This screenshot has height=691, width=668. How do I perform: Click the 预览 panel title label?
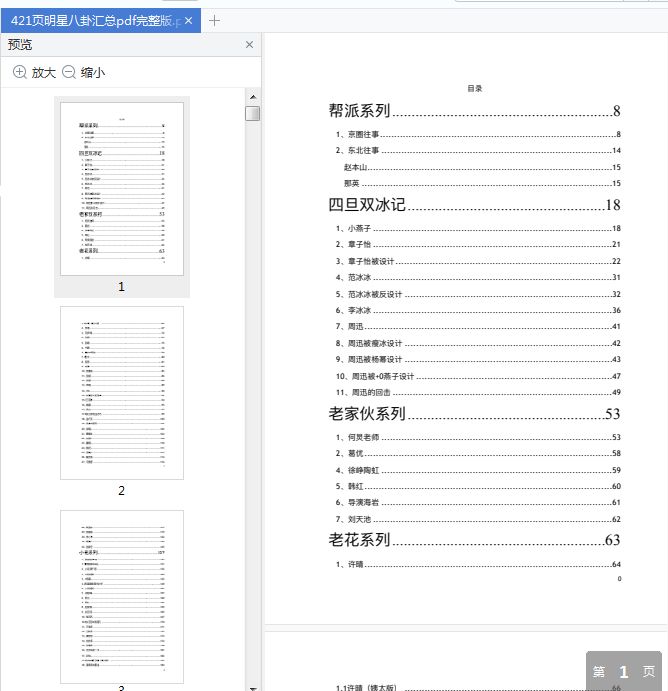pos(20,45)
